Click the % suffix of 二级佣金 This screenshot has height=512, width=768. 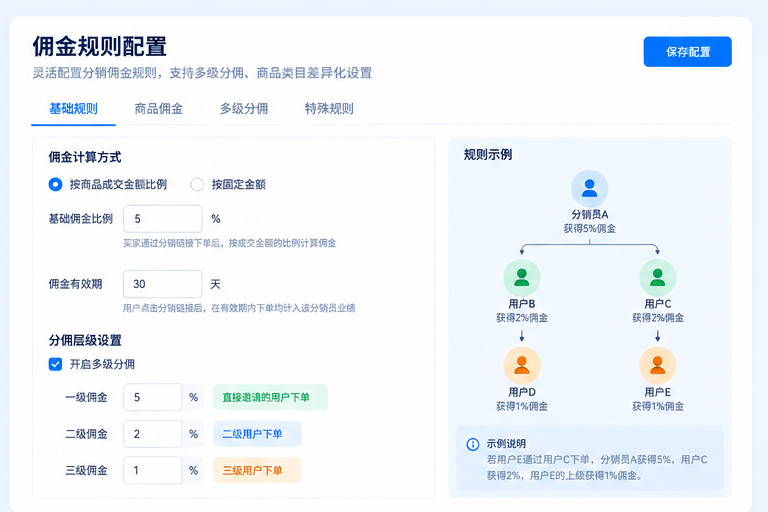click(193, 434)
